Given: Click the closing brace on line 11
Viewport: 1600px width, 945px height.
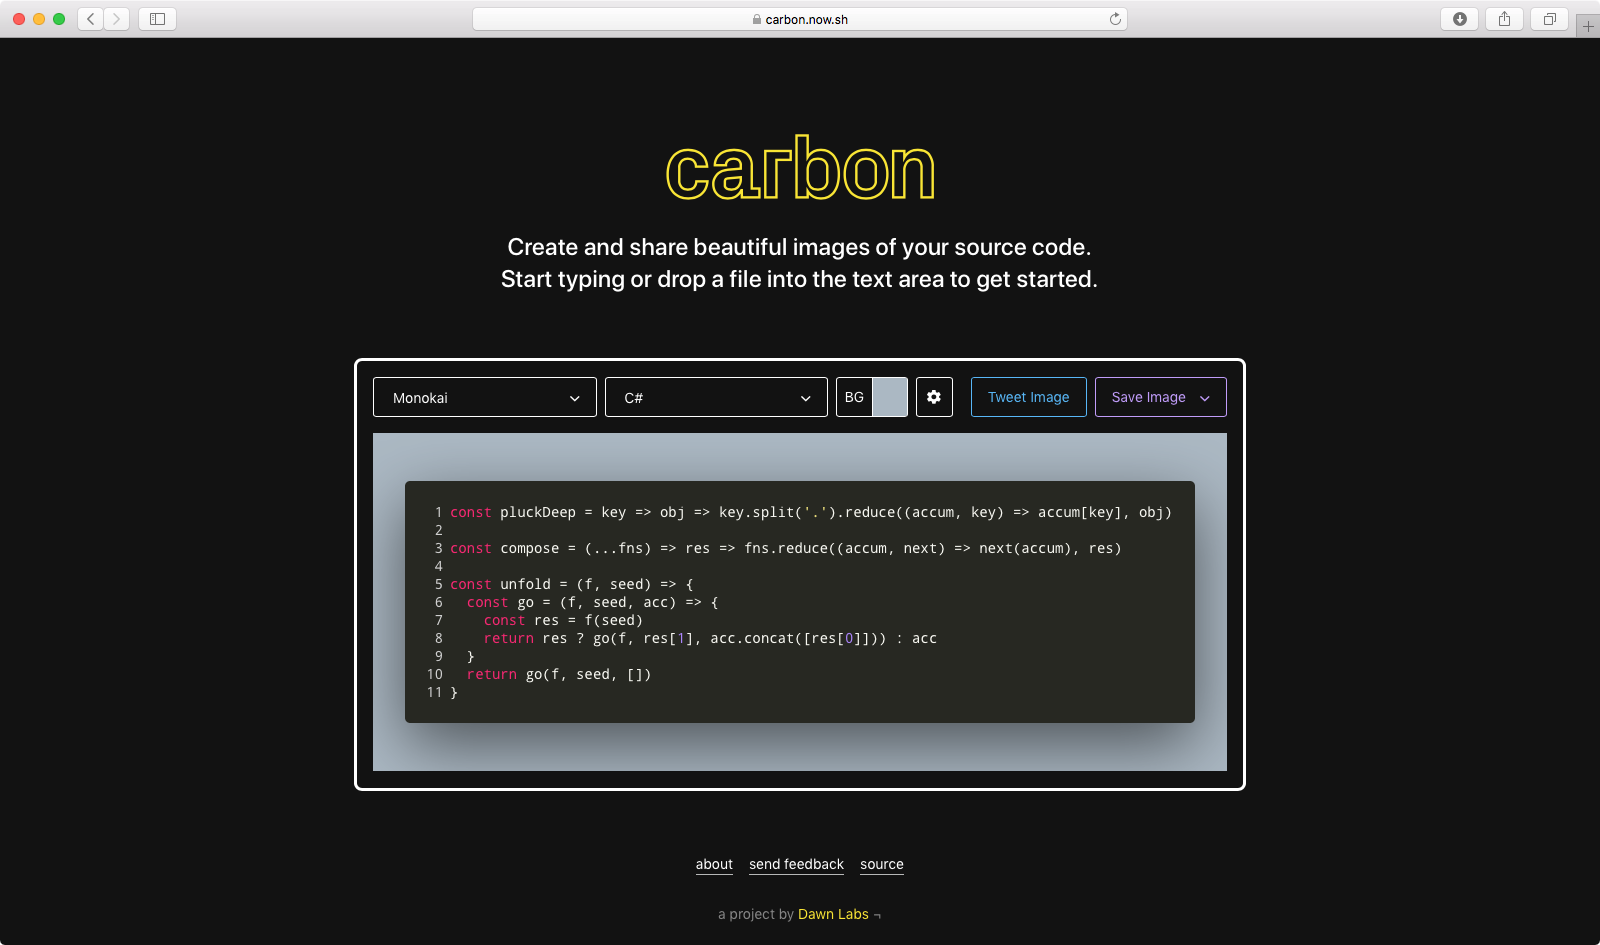Looking at the screenshot, I should pos(454,692).
